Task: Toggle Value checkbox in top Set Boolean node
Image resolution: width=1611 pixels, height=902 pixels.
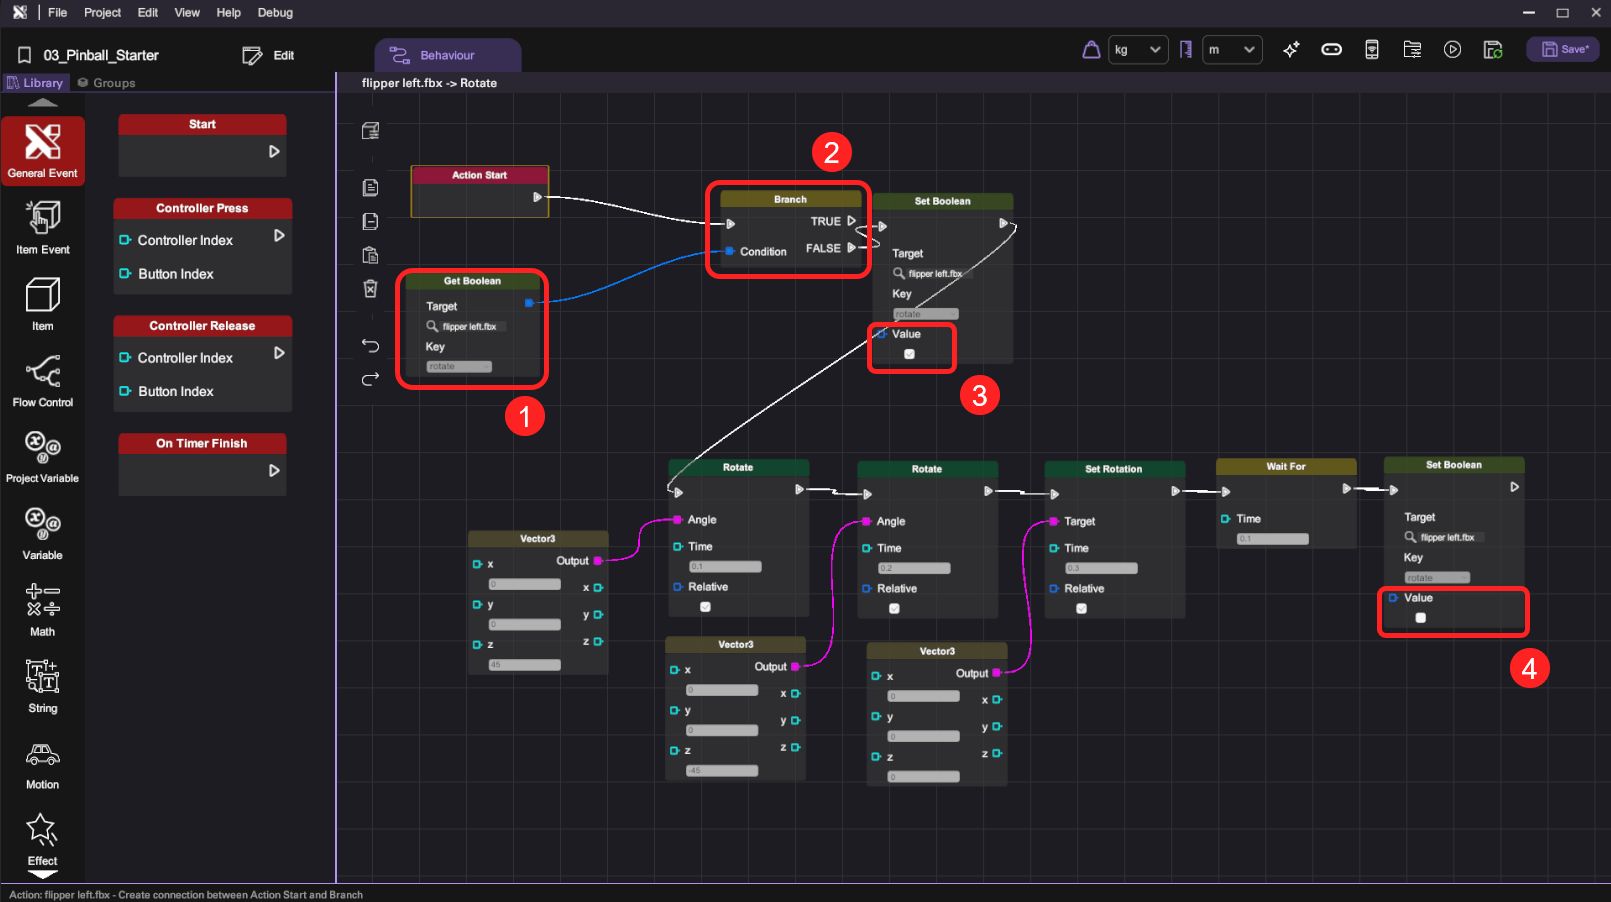Action: (x=909, y=354)
